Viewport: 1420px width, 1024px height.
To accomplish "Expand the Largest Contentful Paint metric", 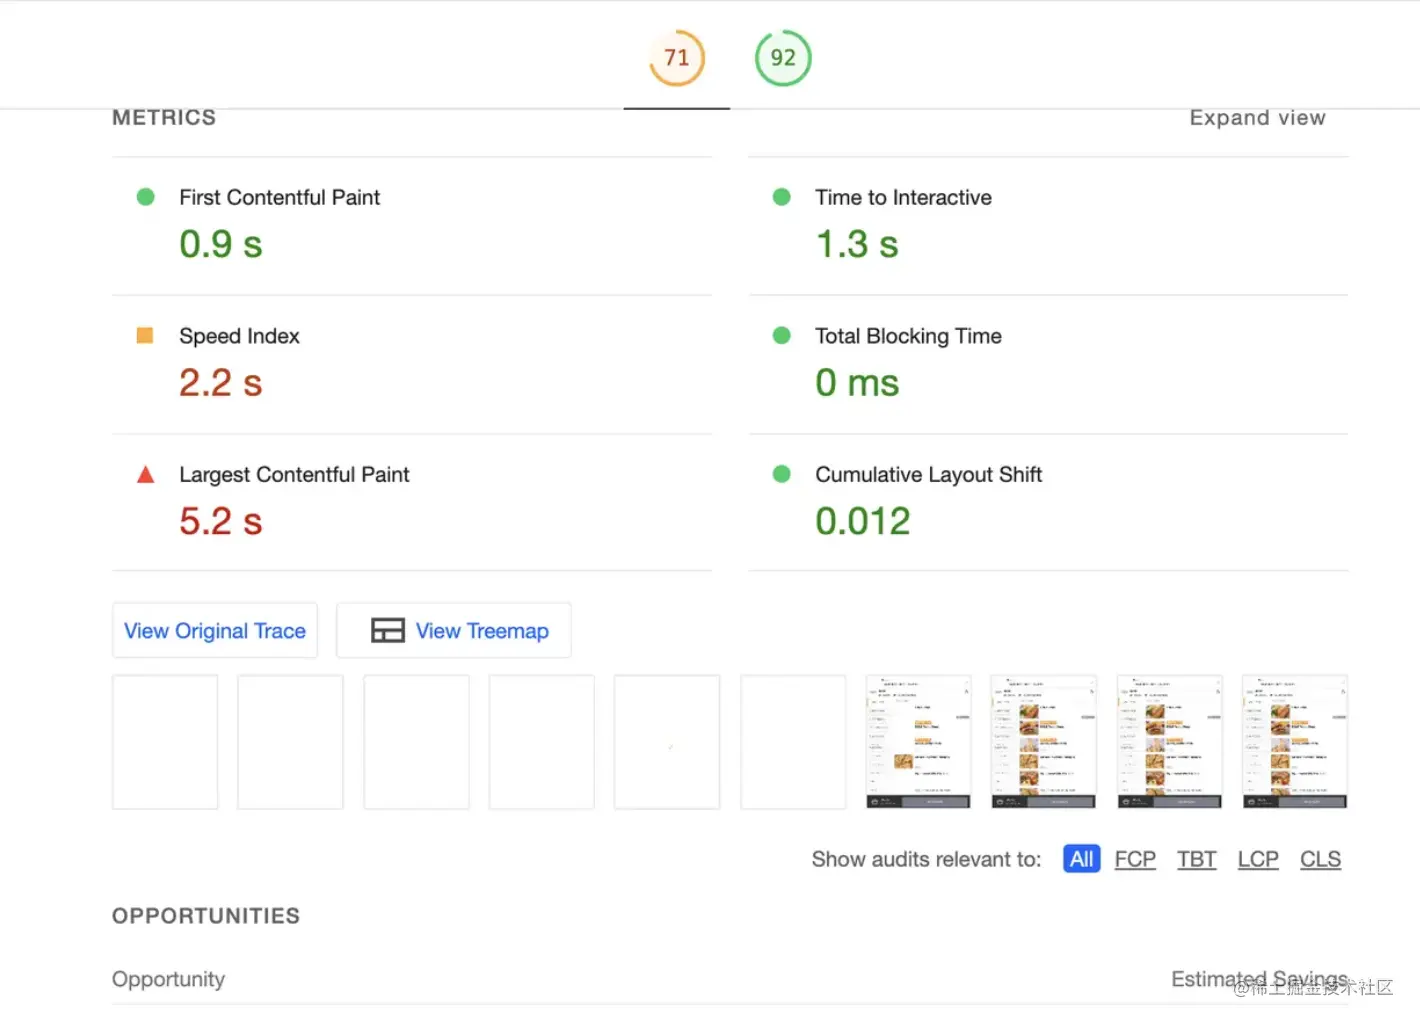I will pos(294,475).
